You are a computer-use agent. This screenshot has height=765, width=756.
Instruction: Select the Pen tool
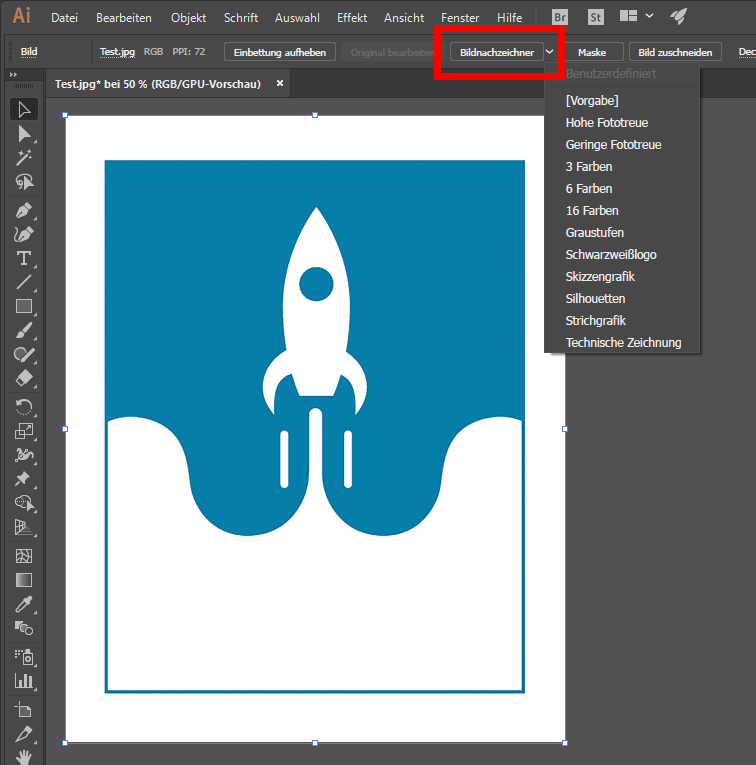[x=24, y=210]
